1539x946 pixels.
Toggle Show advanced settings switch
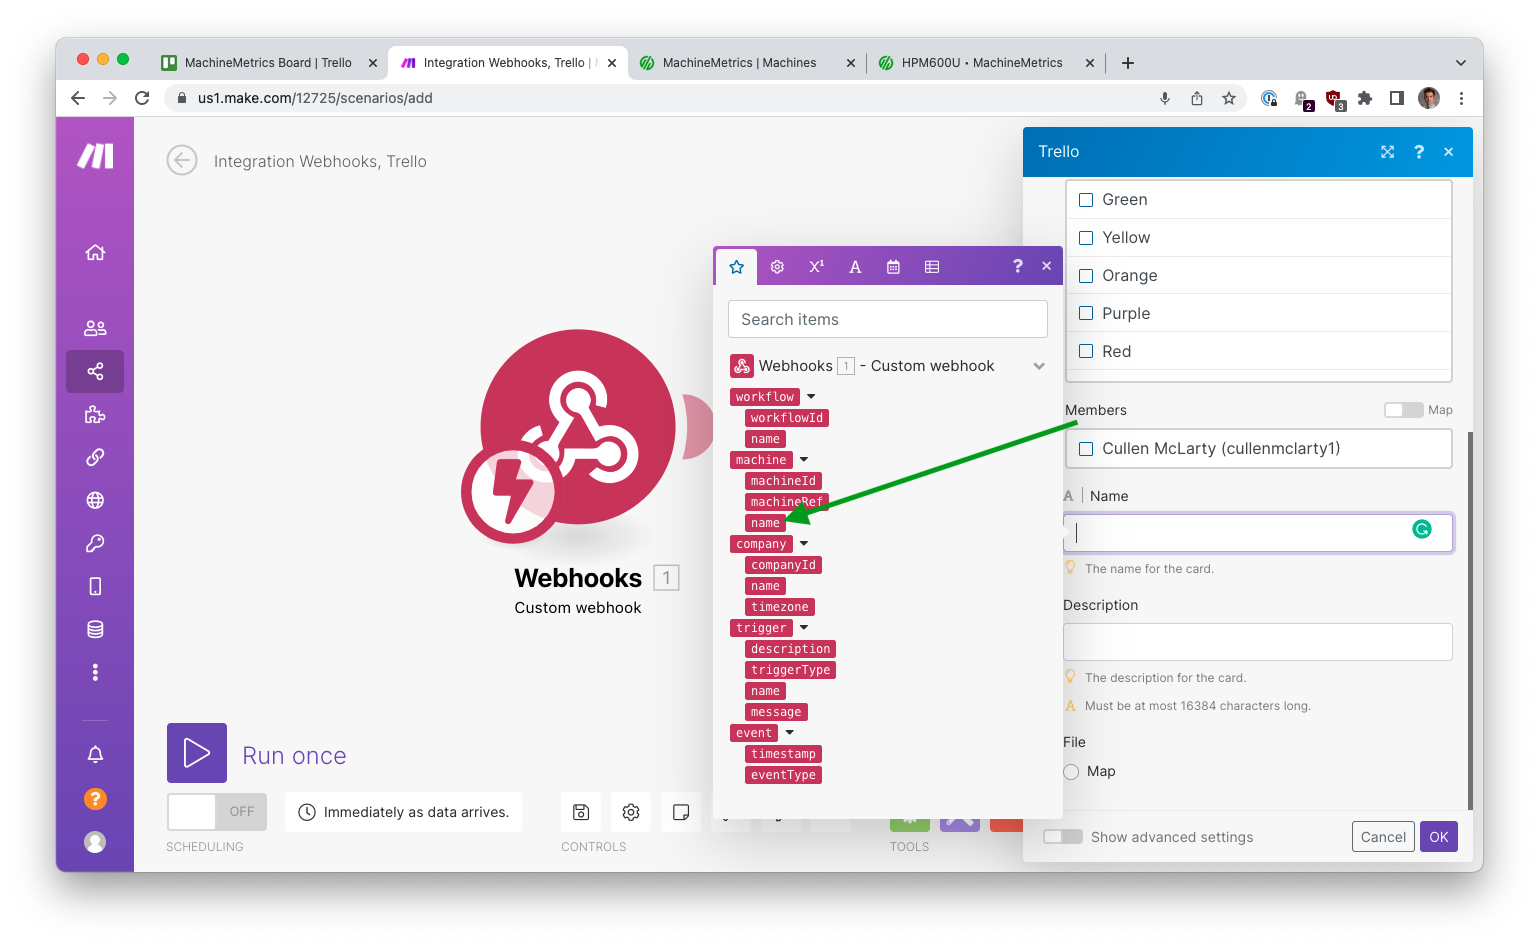point(1063,837)
